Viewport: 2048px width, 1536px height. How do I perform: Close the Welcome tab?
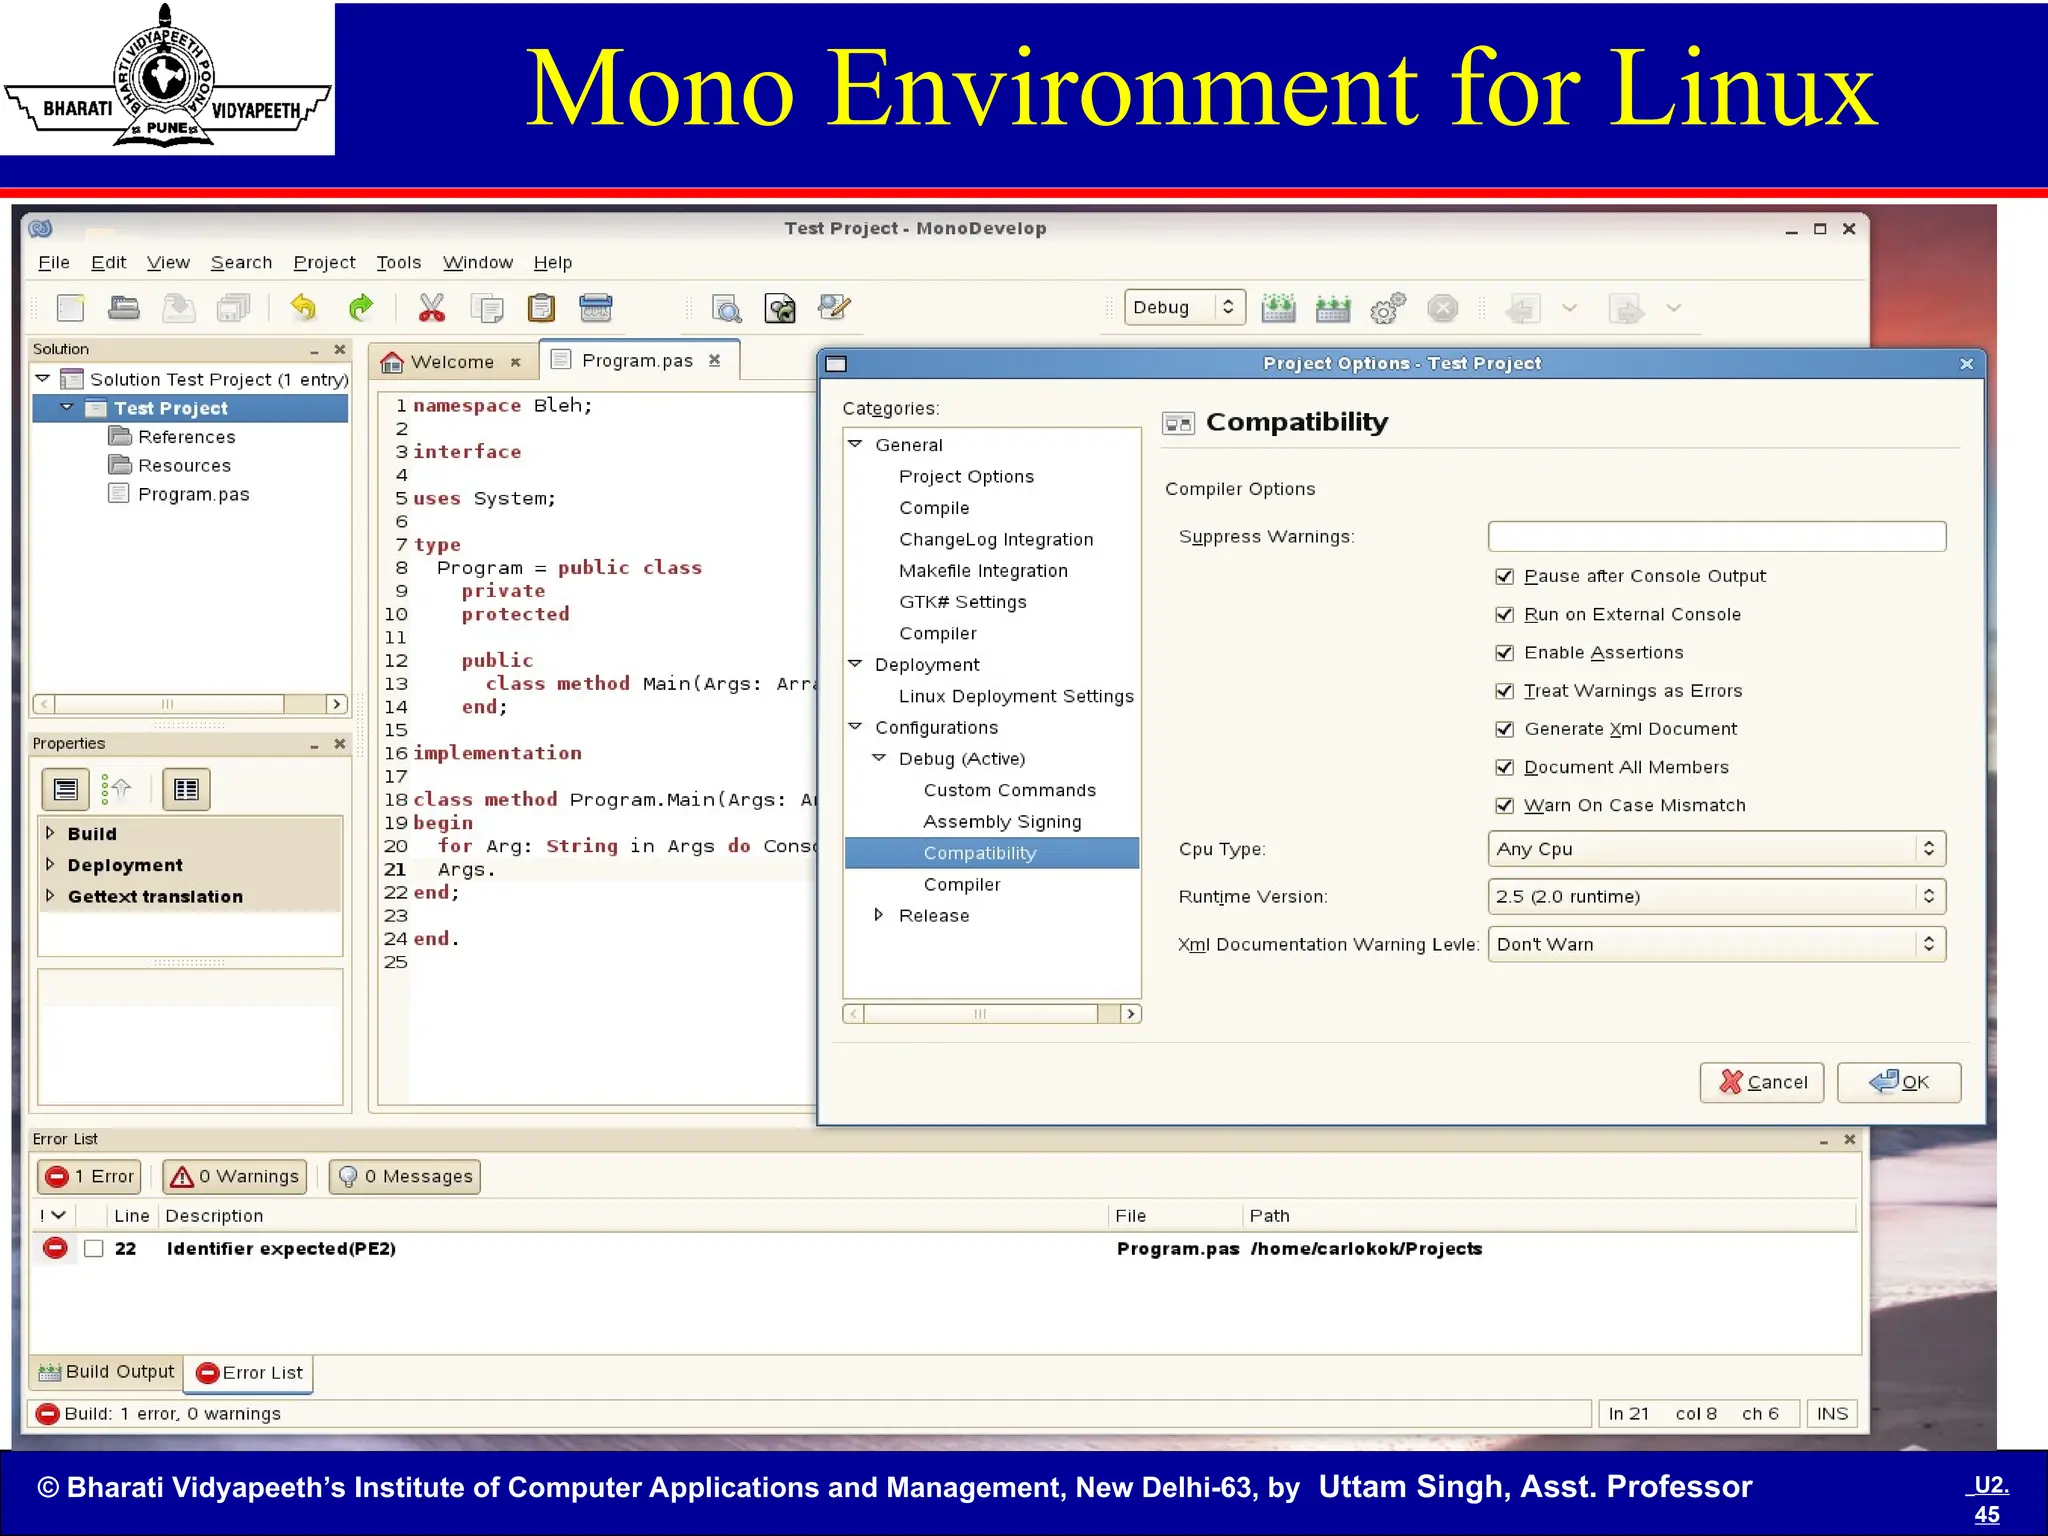tap(516, 362)
